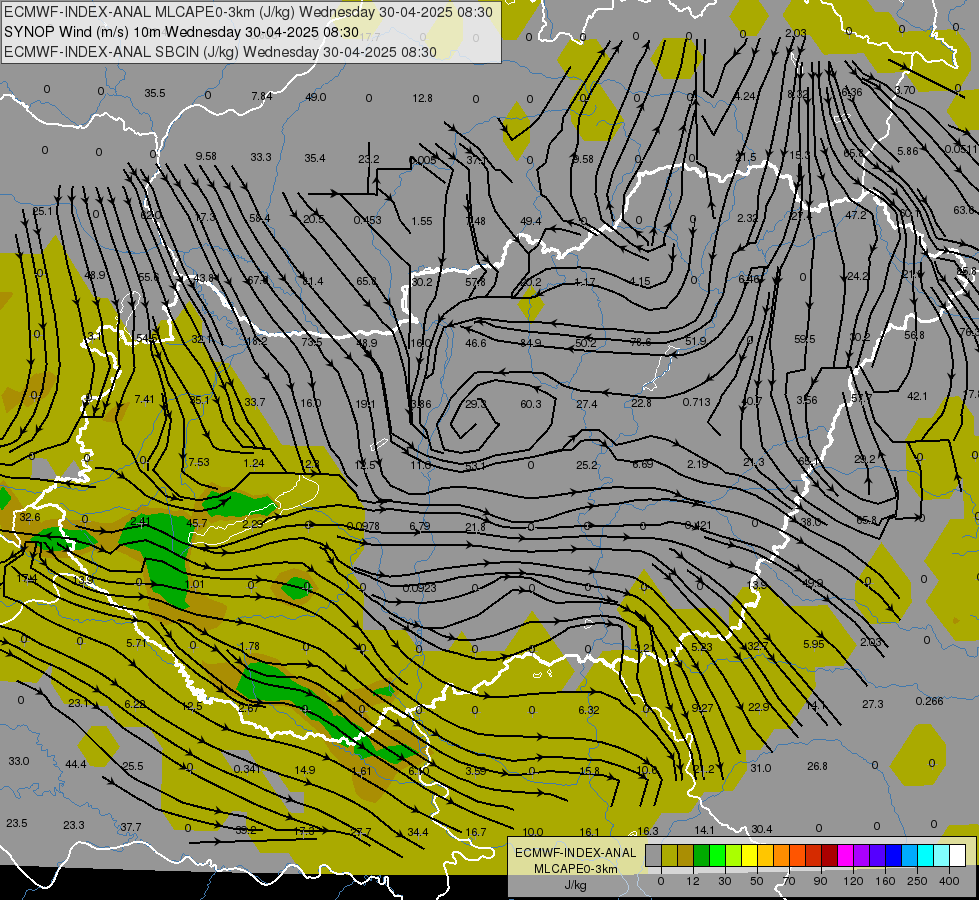Click the legend tick label 160
The width and height of the screenshot is (979, 900).
[x=885, y=881]
